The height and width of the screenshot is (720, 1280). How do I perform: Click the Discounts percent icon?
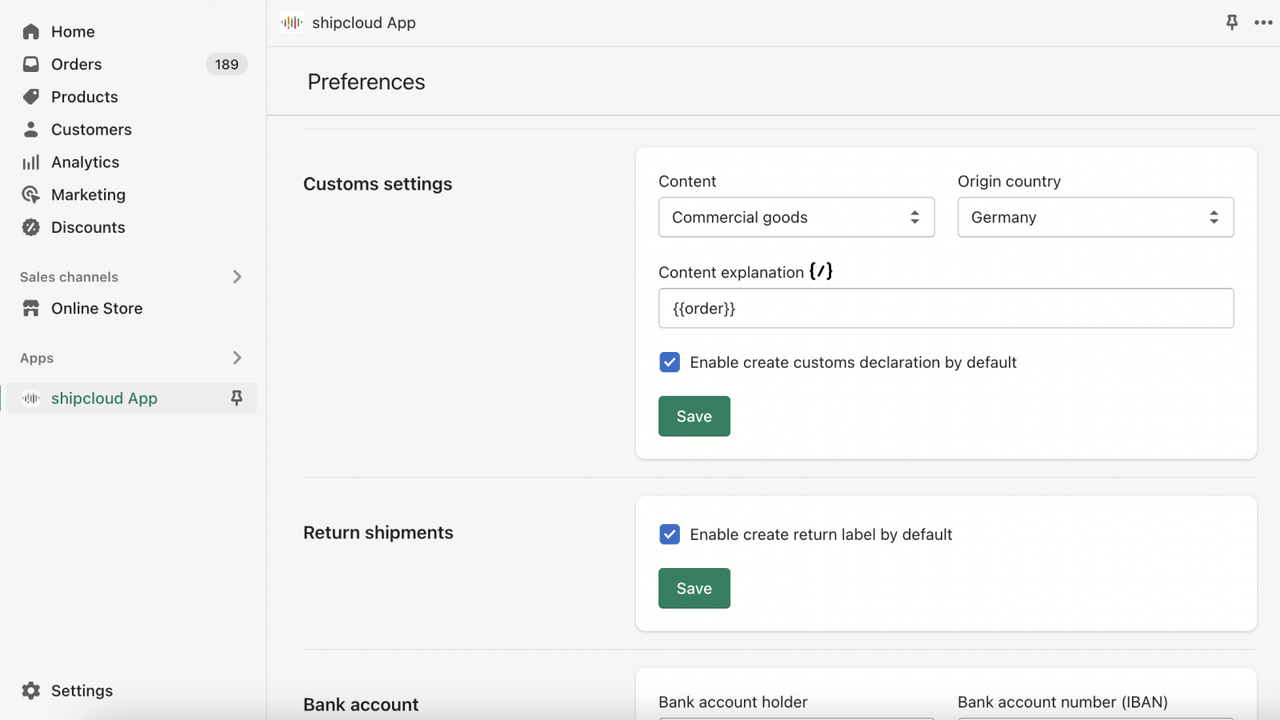[31, 227]
